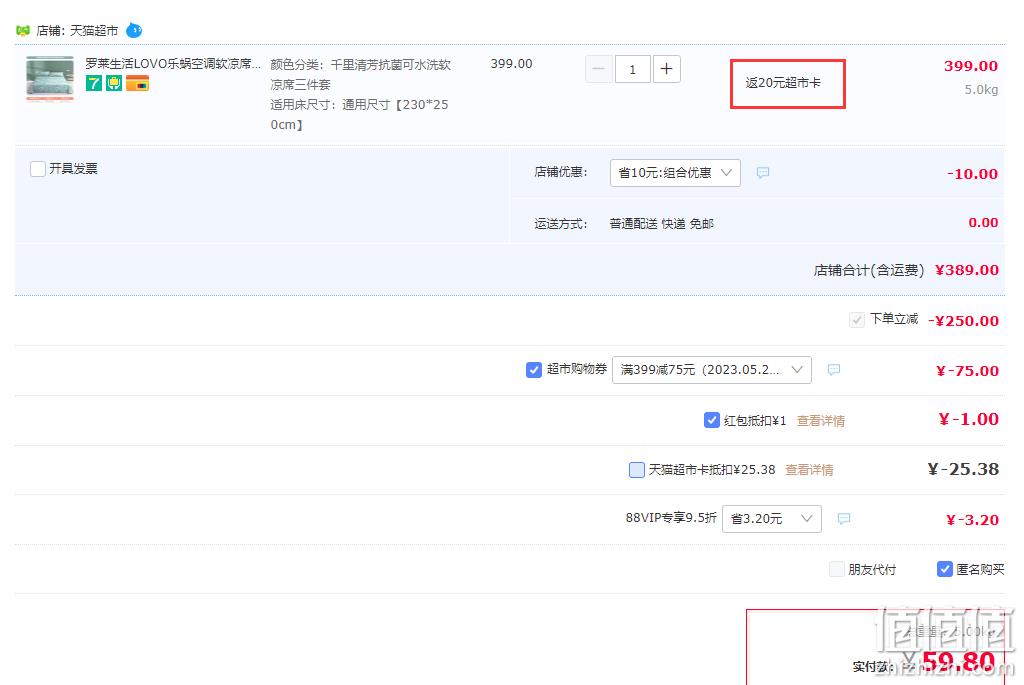Image resolution: width=1024 pixels, height=685 pixels.
Task: Click the 88VIP专享9.5折 label
Action: pyautogui.click(x=671, y=518)
